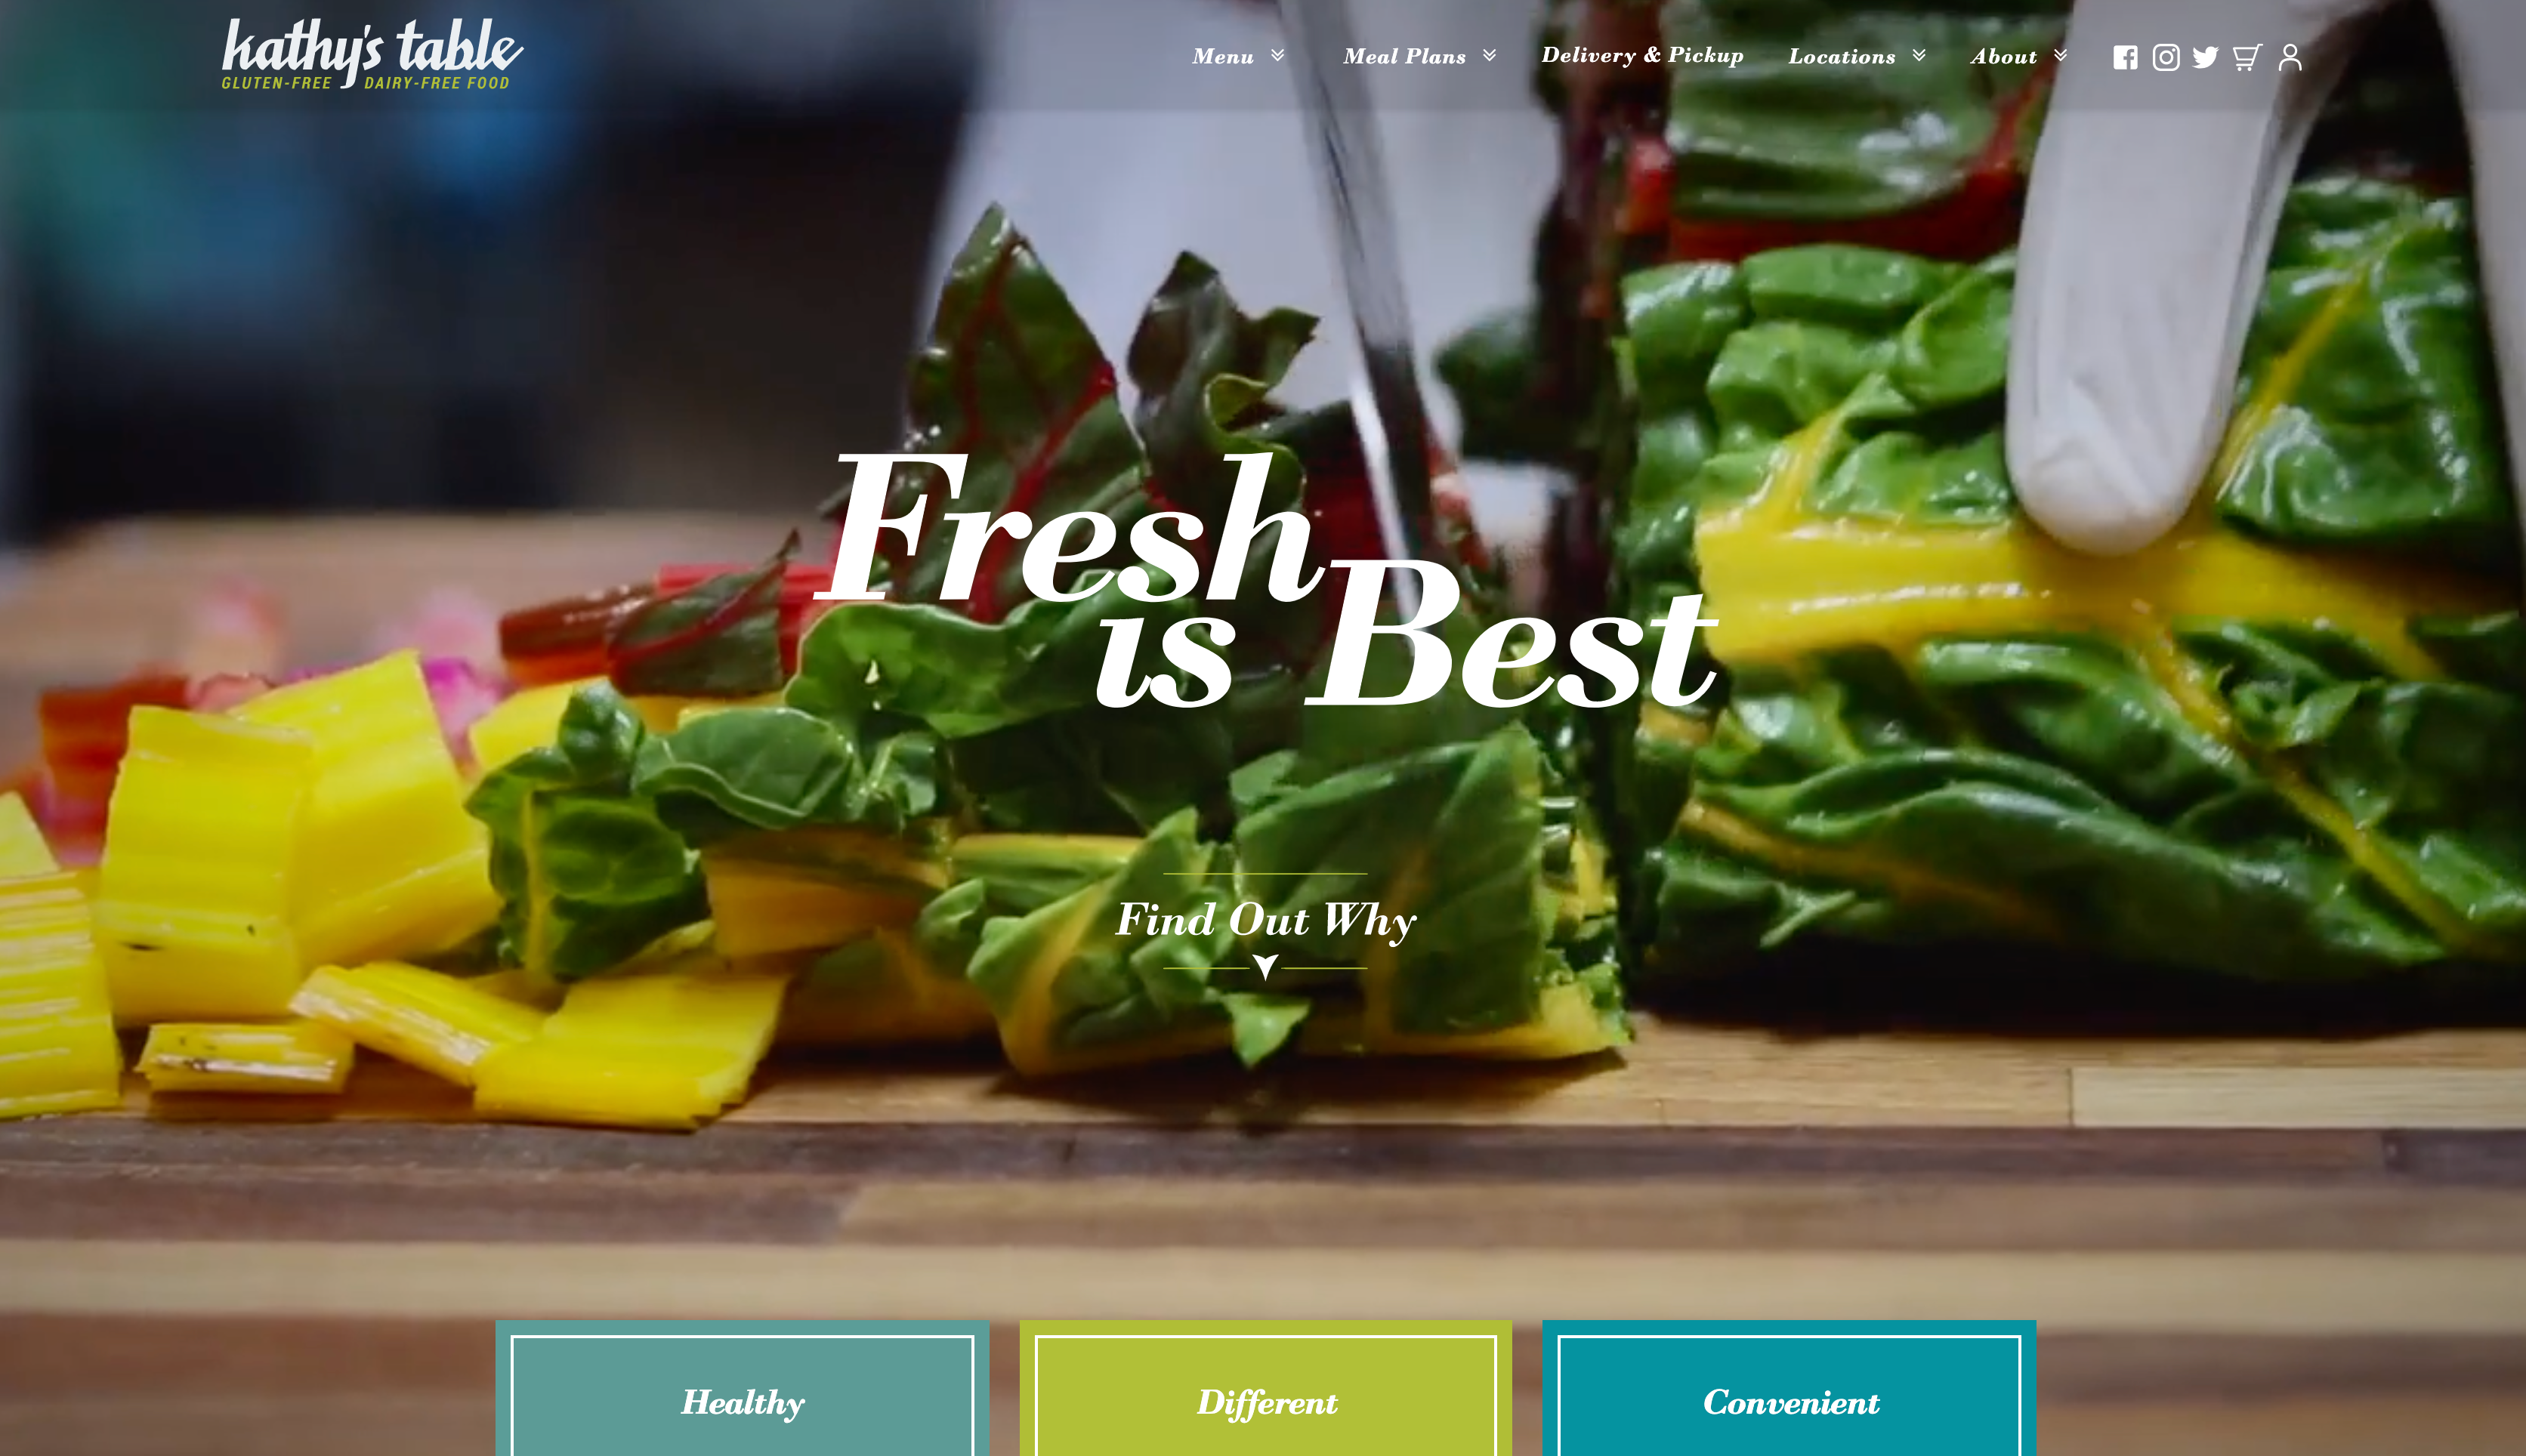Open the user account icon
The width and height of the screenshot is (2526, 1456).
click(2290, 57)
